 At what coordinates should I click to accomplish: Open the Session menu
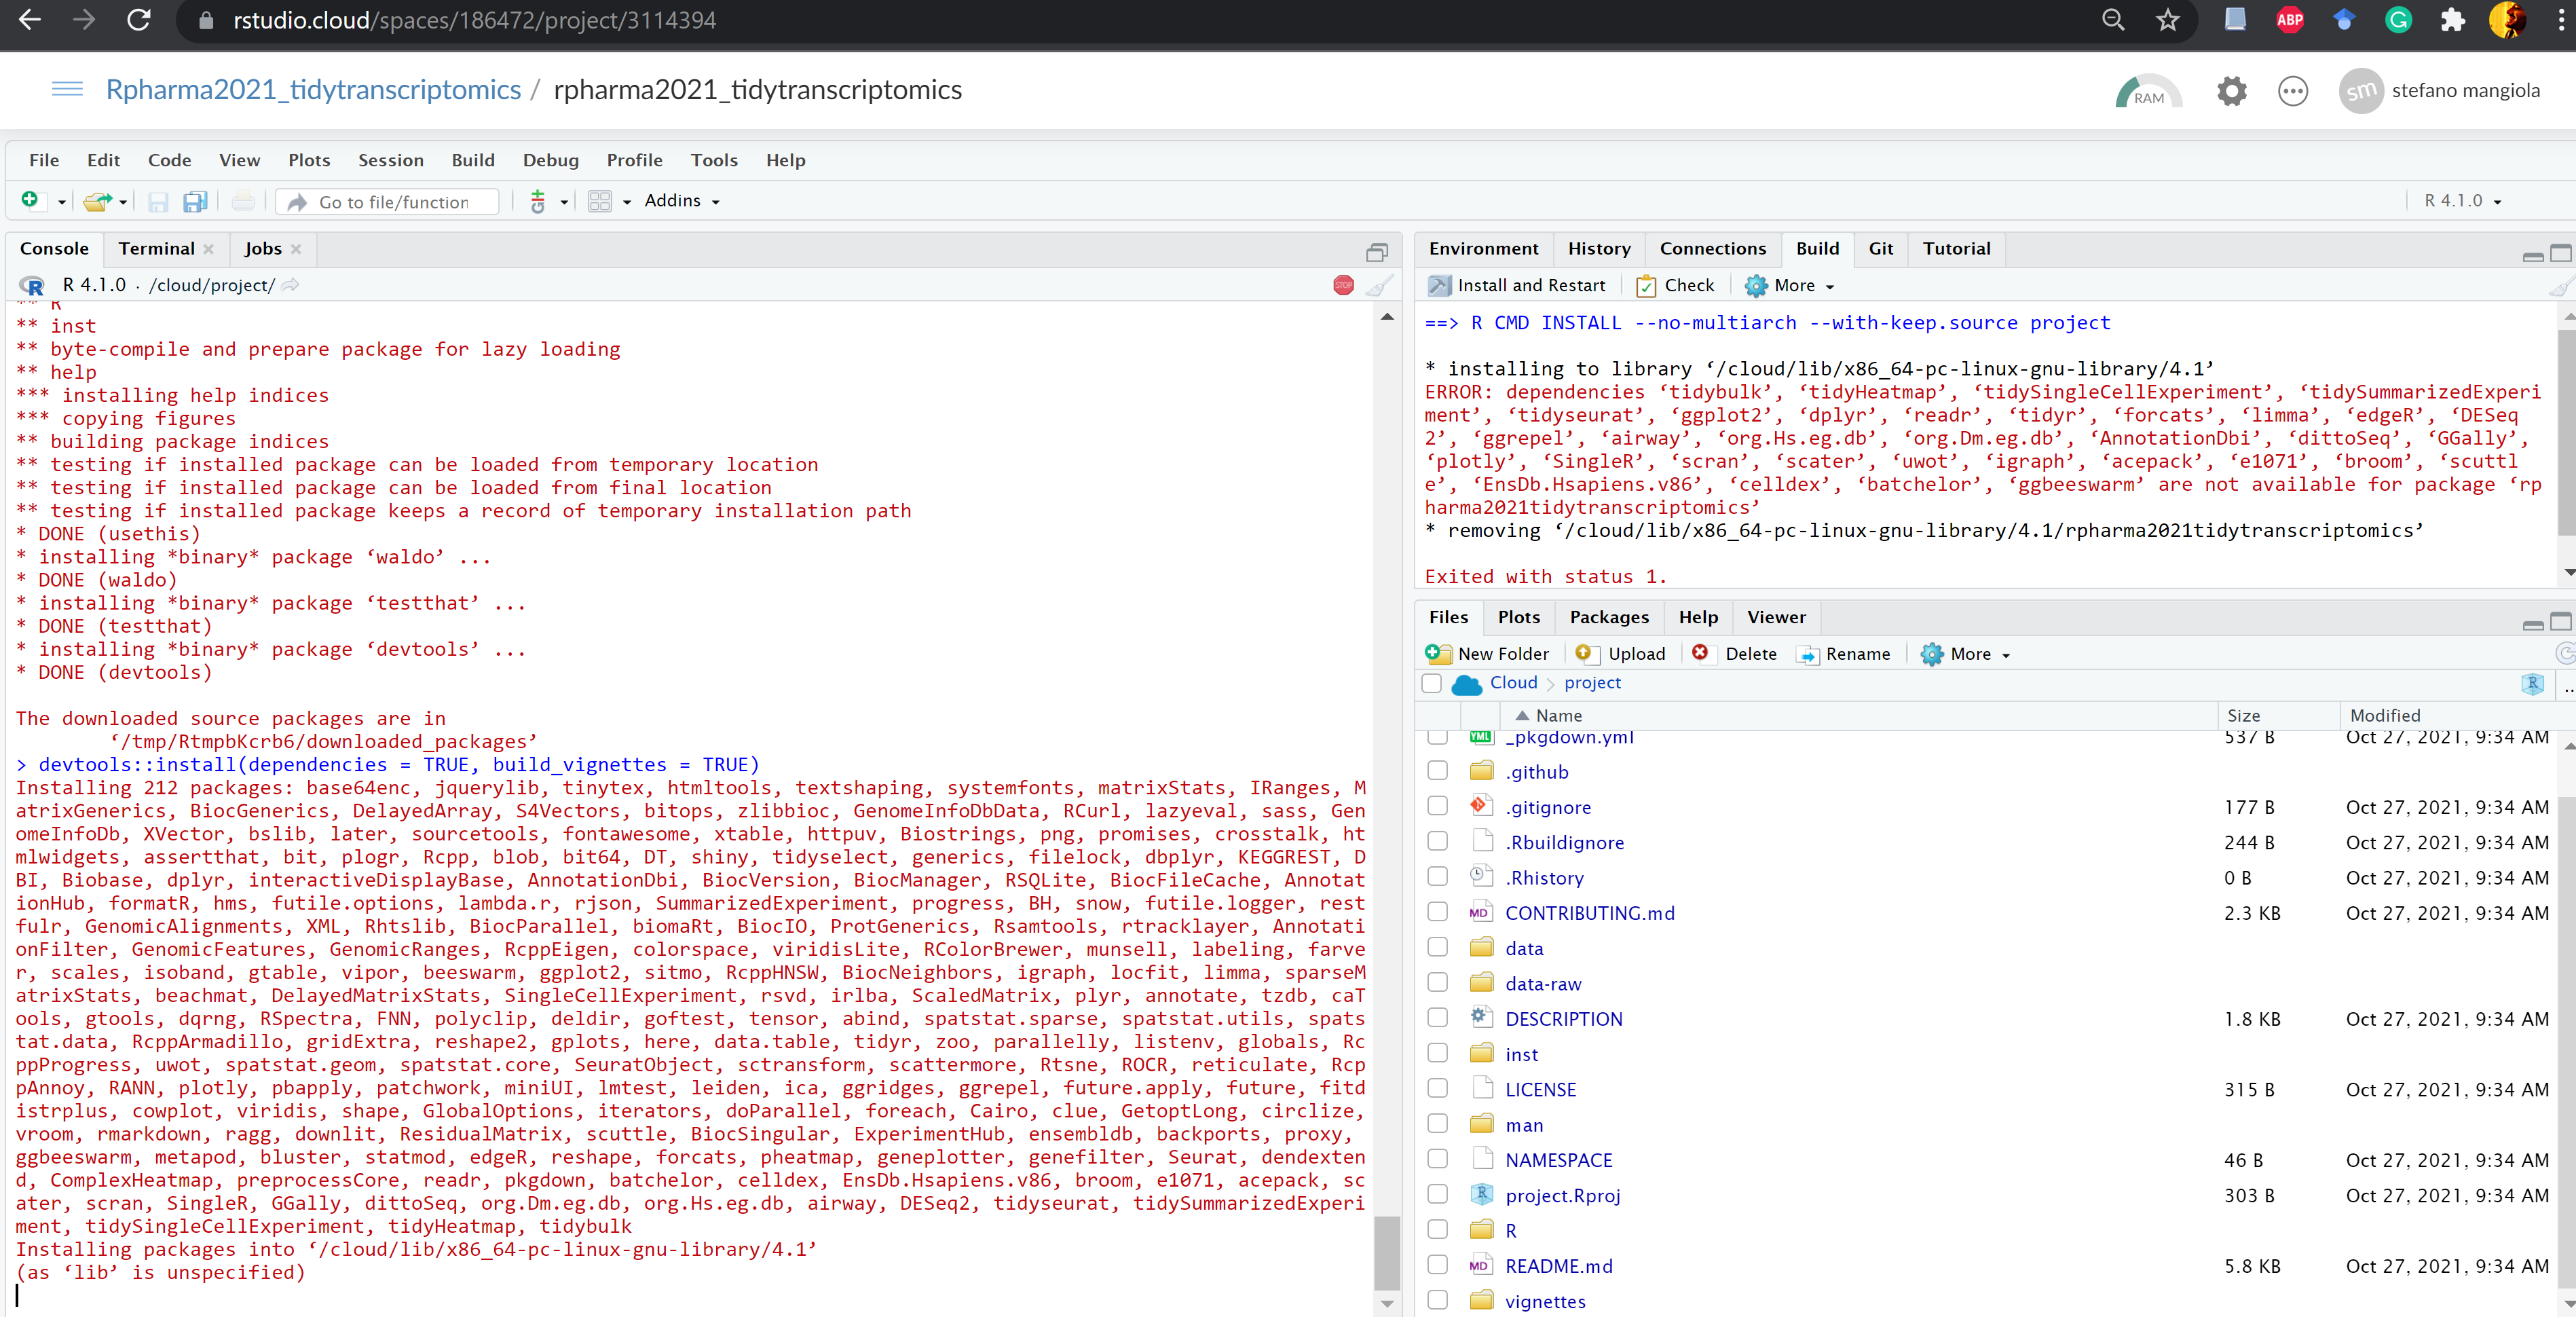[x=390, y=160]
